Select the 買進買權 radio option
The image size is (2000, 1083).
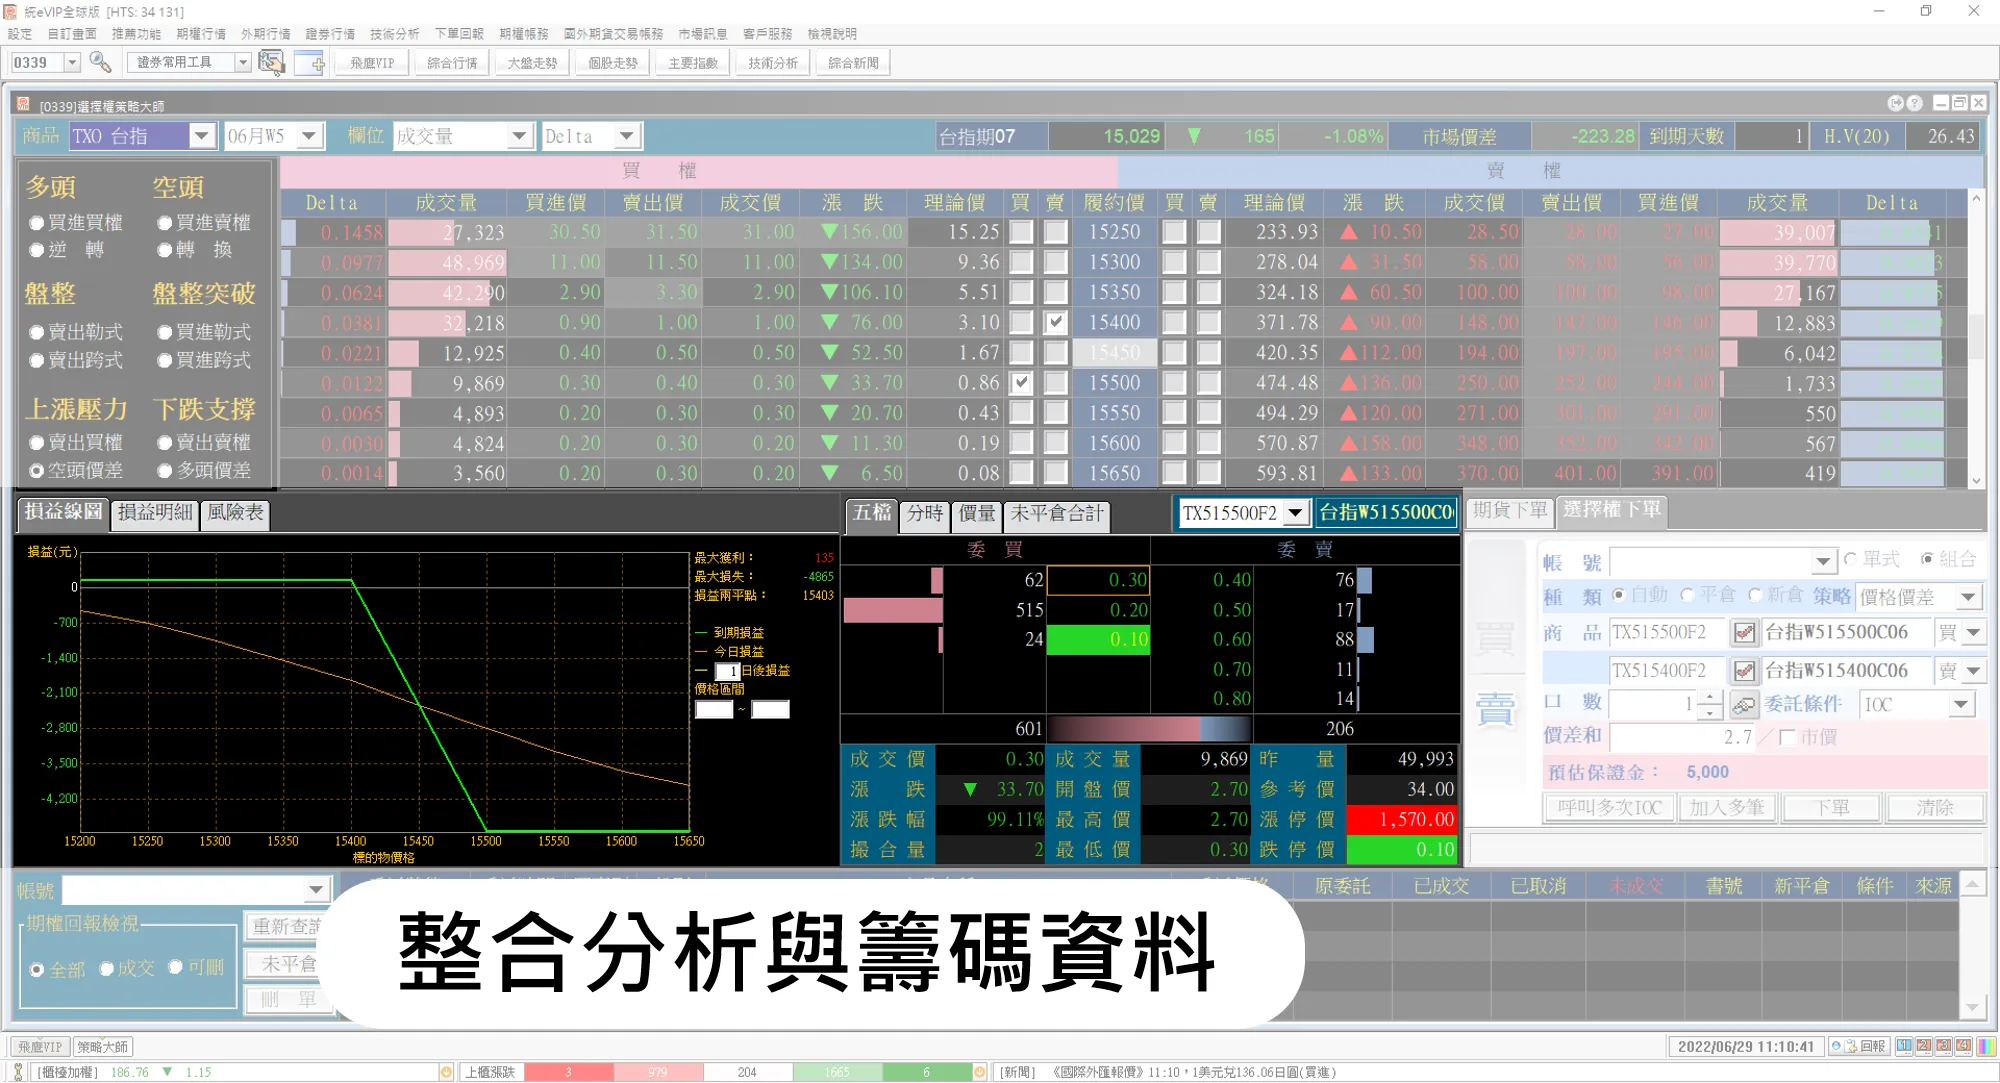(37, 223)
